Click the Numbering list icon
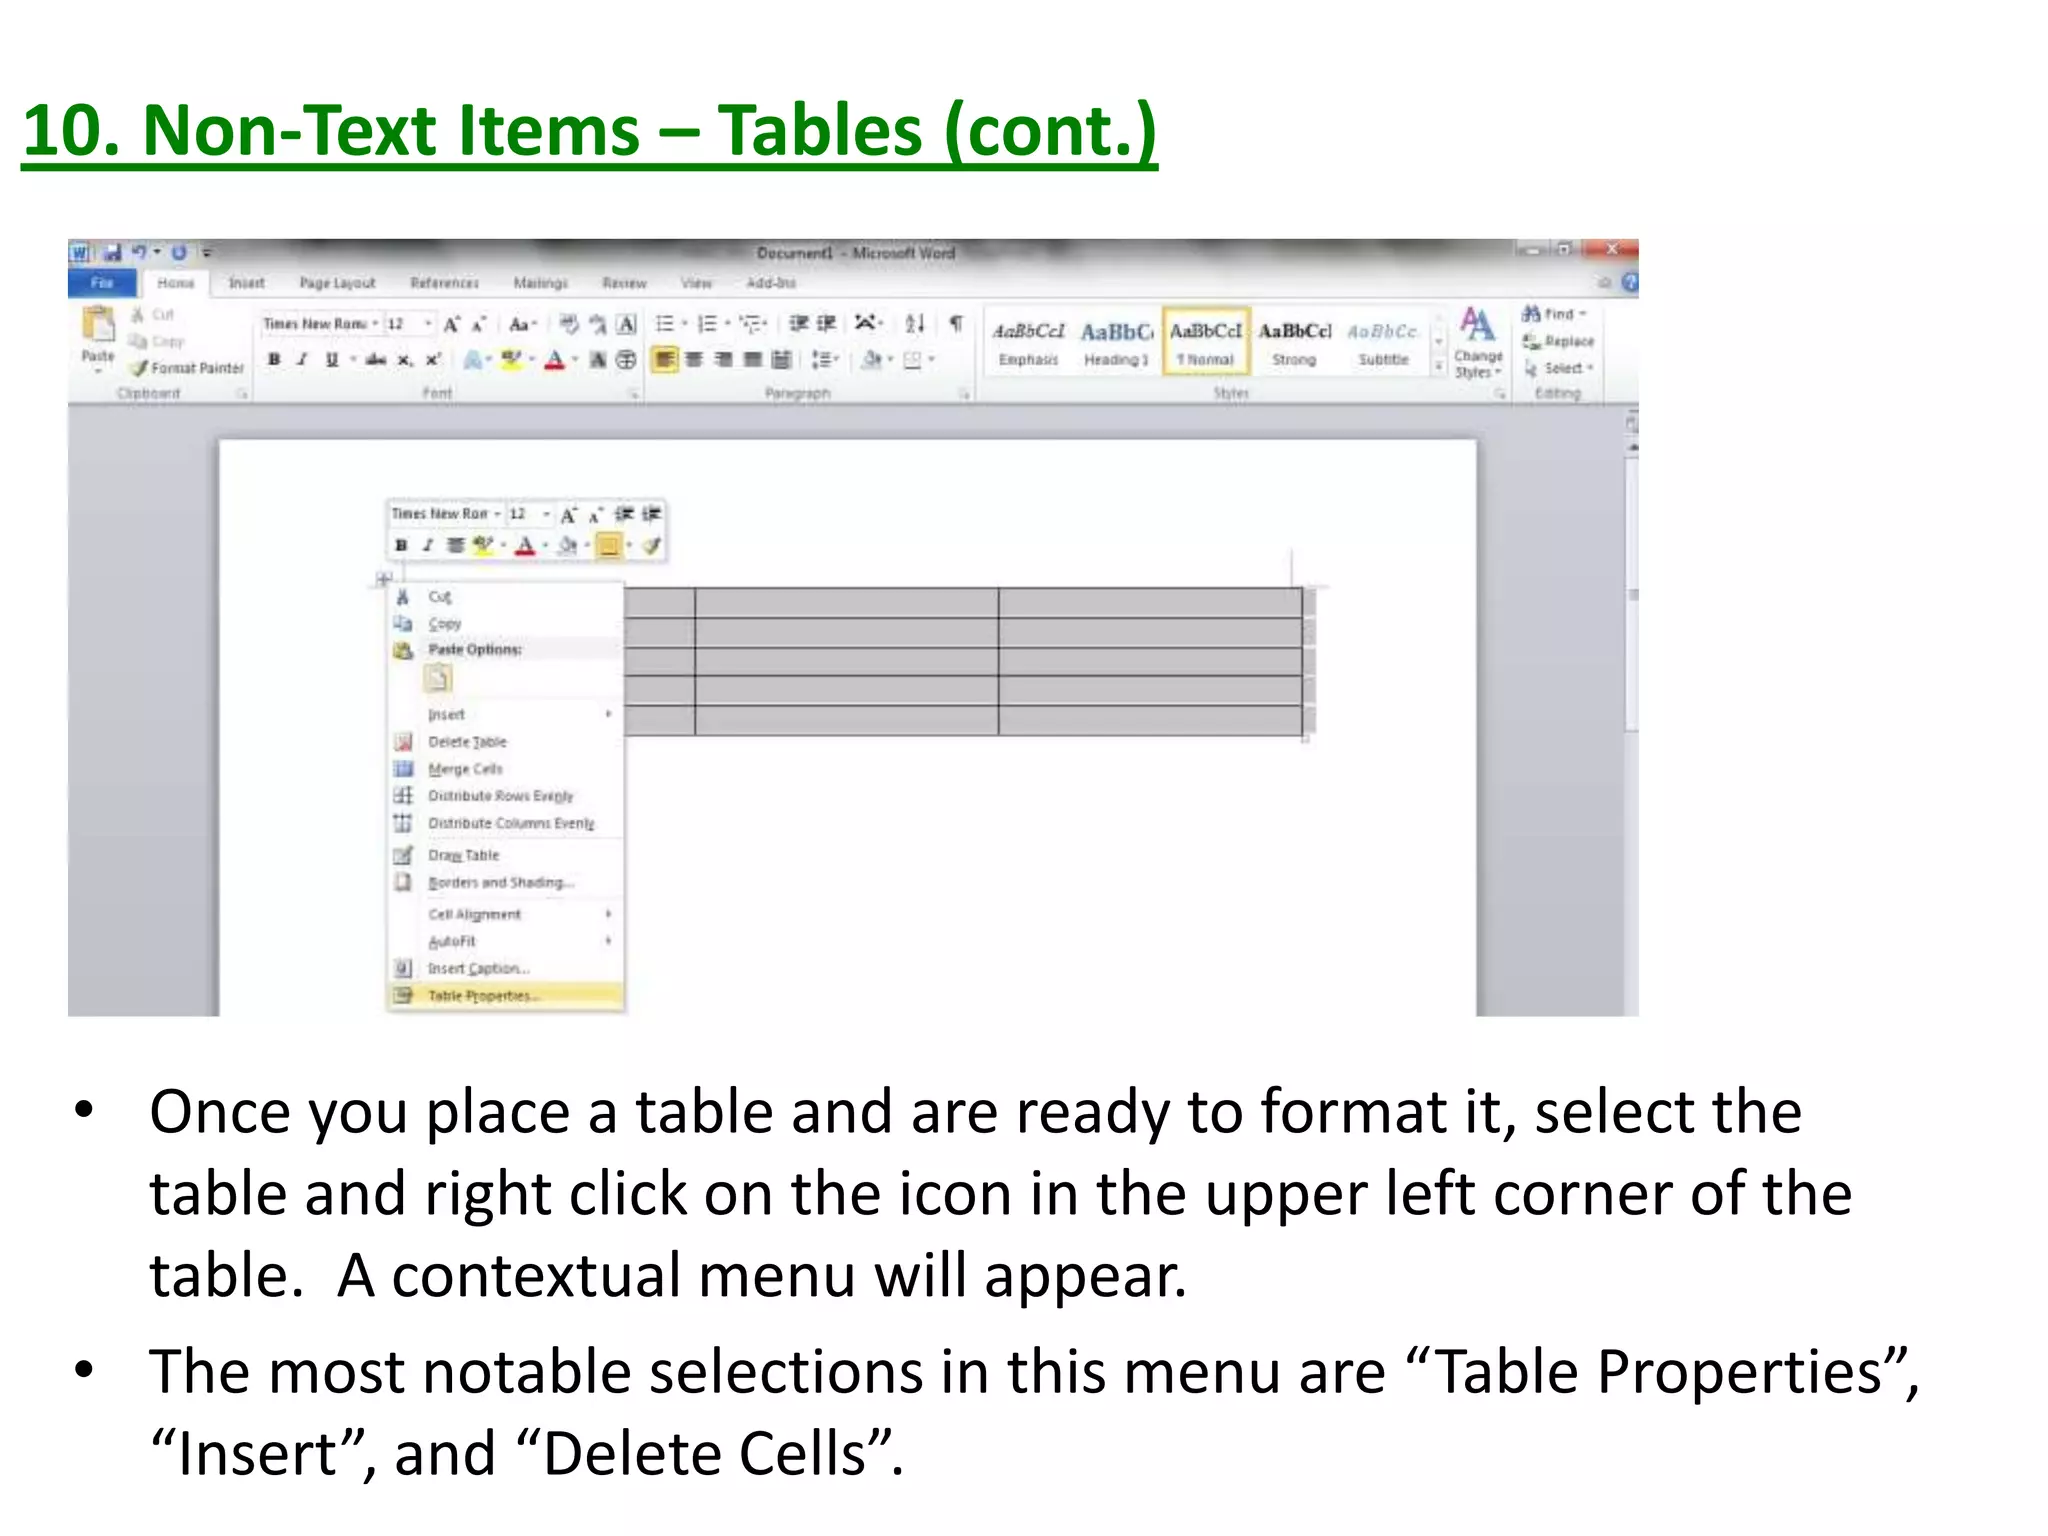The width and height of the screenshot is (2048, 1536). 707,324
